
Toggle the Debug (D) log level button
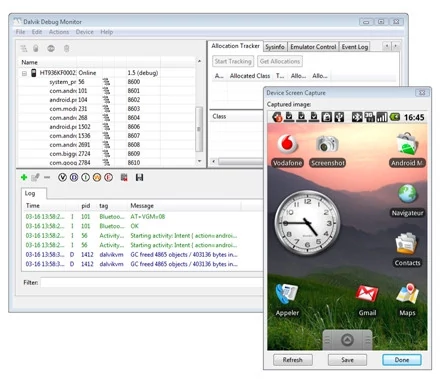tap(74, 177)
